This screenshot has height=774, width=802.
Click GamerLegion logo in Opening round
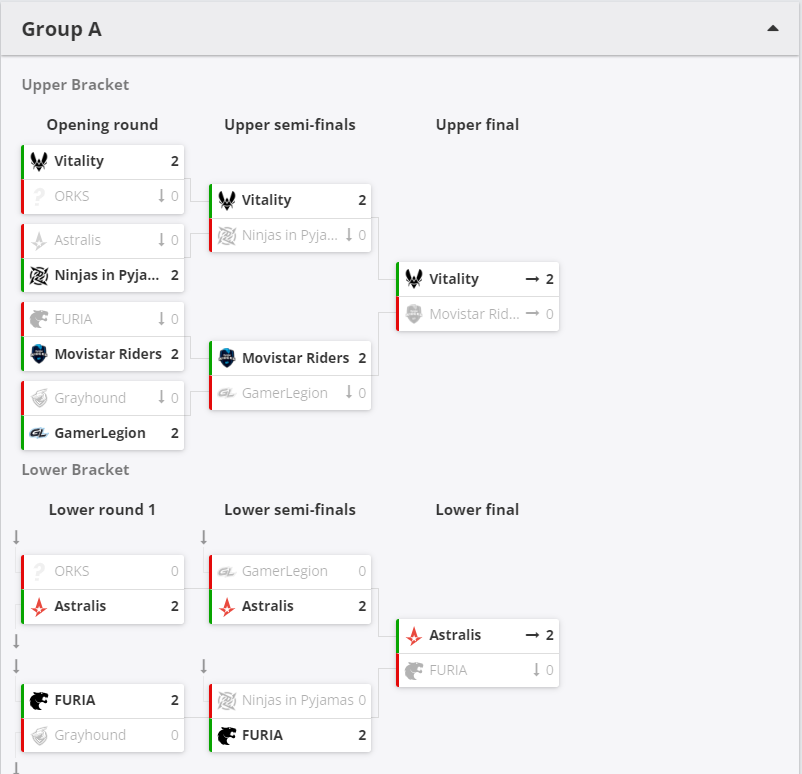(x=39, y=433)
